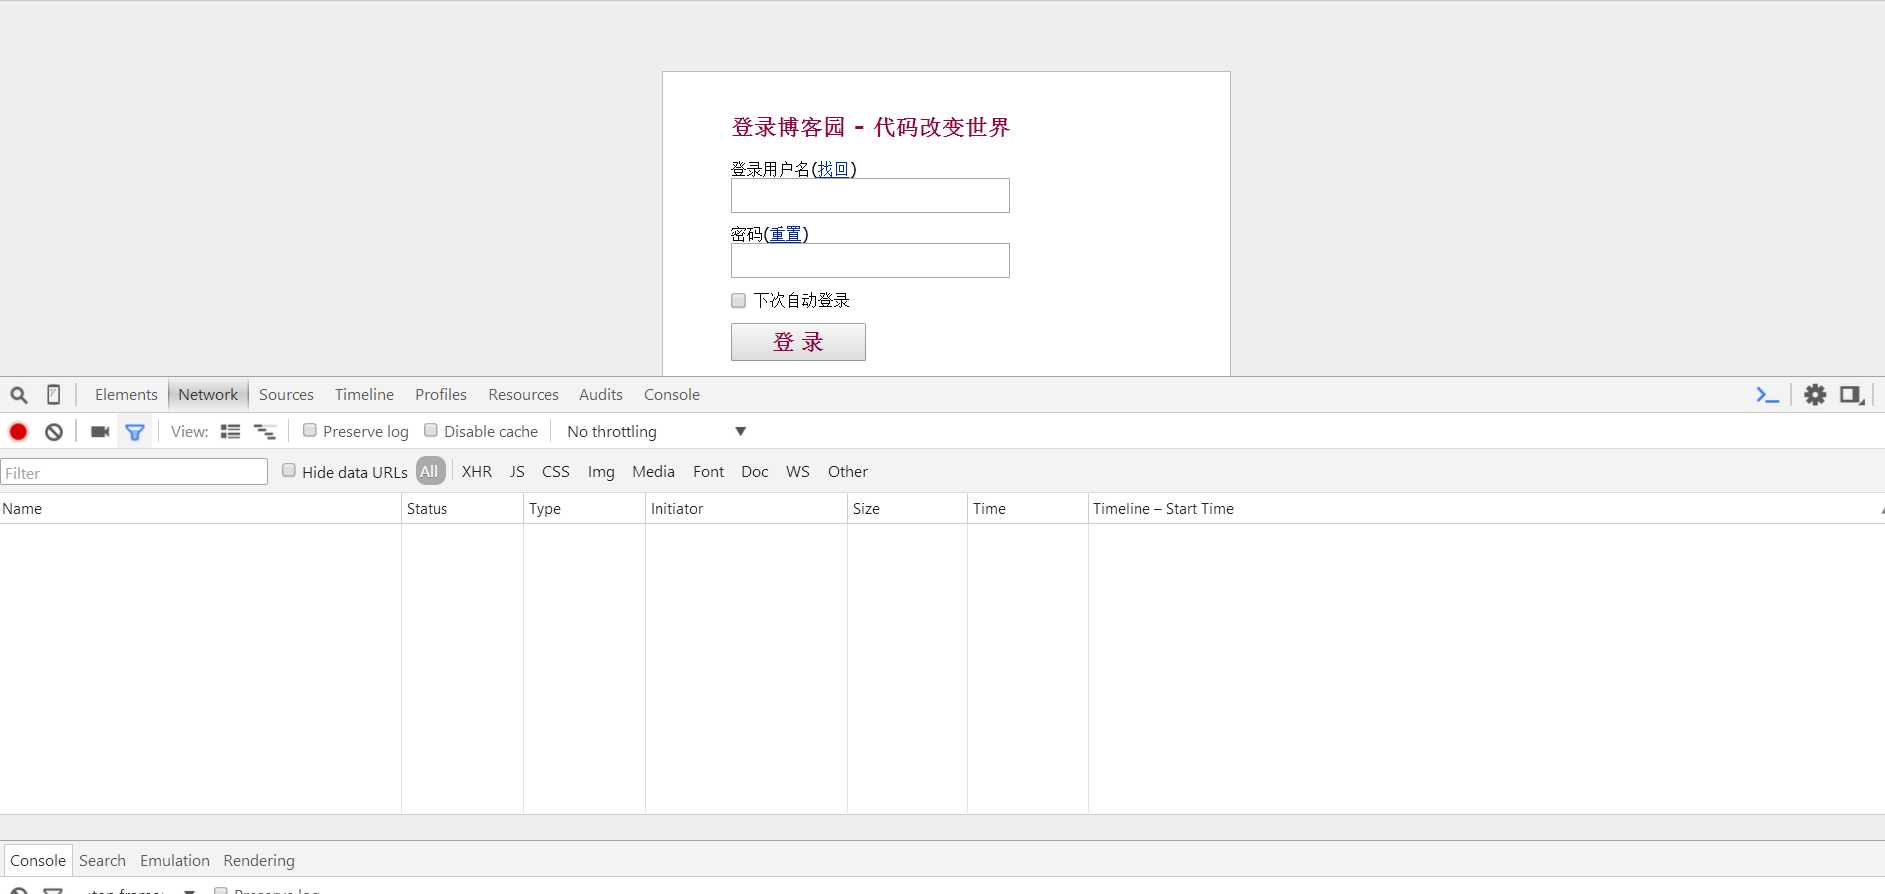
Task: Show the console drawer icon
Action: [1767, 395]
